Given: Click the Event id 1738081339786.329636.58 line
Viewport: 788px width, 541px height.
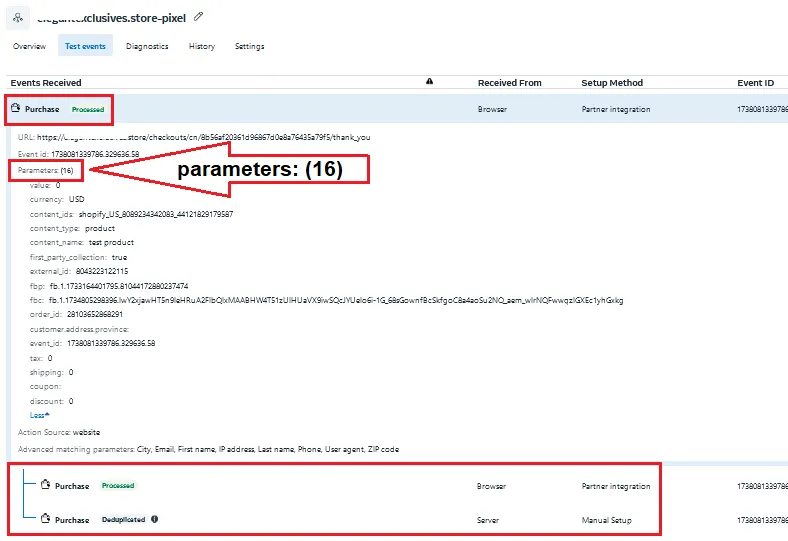Looking at the screenshot, I should 78,154.
